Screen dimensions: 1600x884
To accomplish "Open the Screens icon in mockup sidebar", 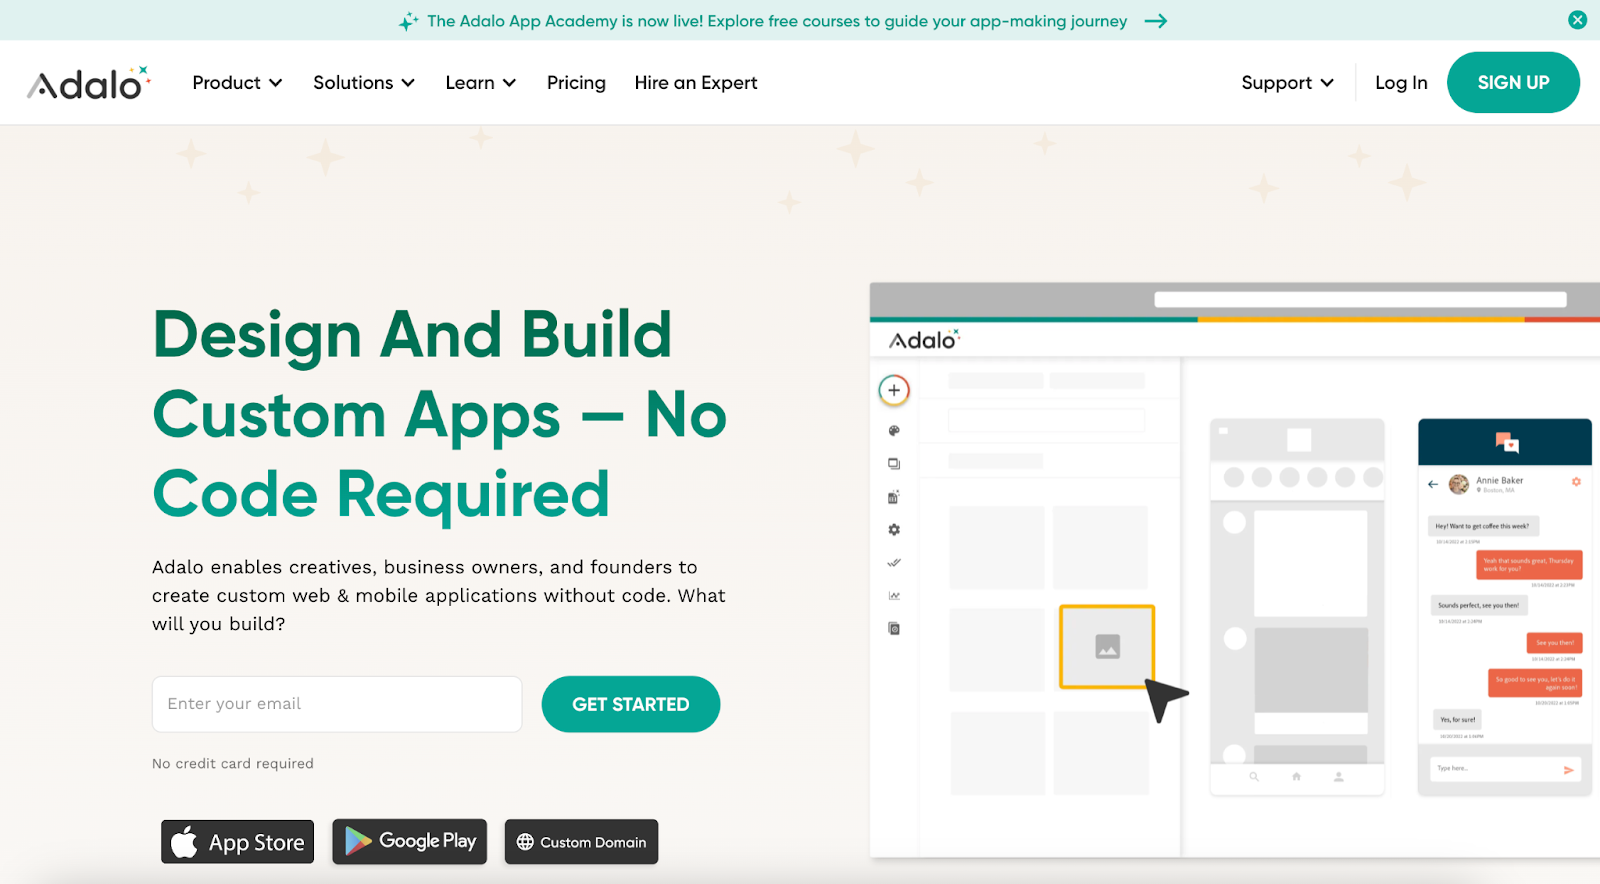I will click(894, 464).
